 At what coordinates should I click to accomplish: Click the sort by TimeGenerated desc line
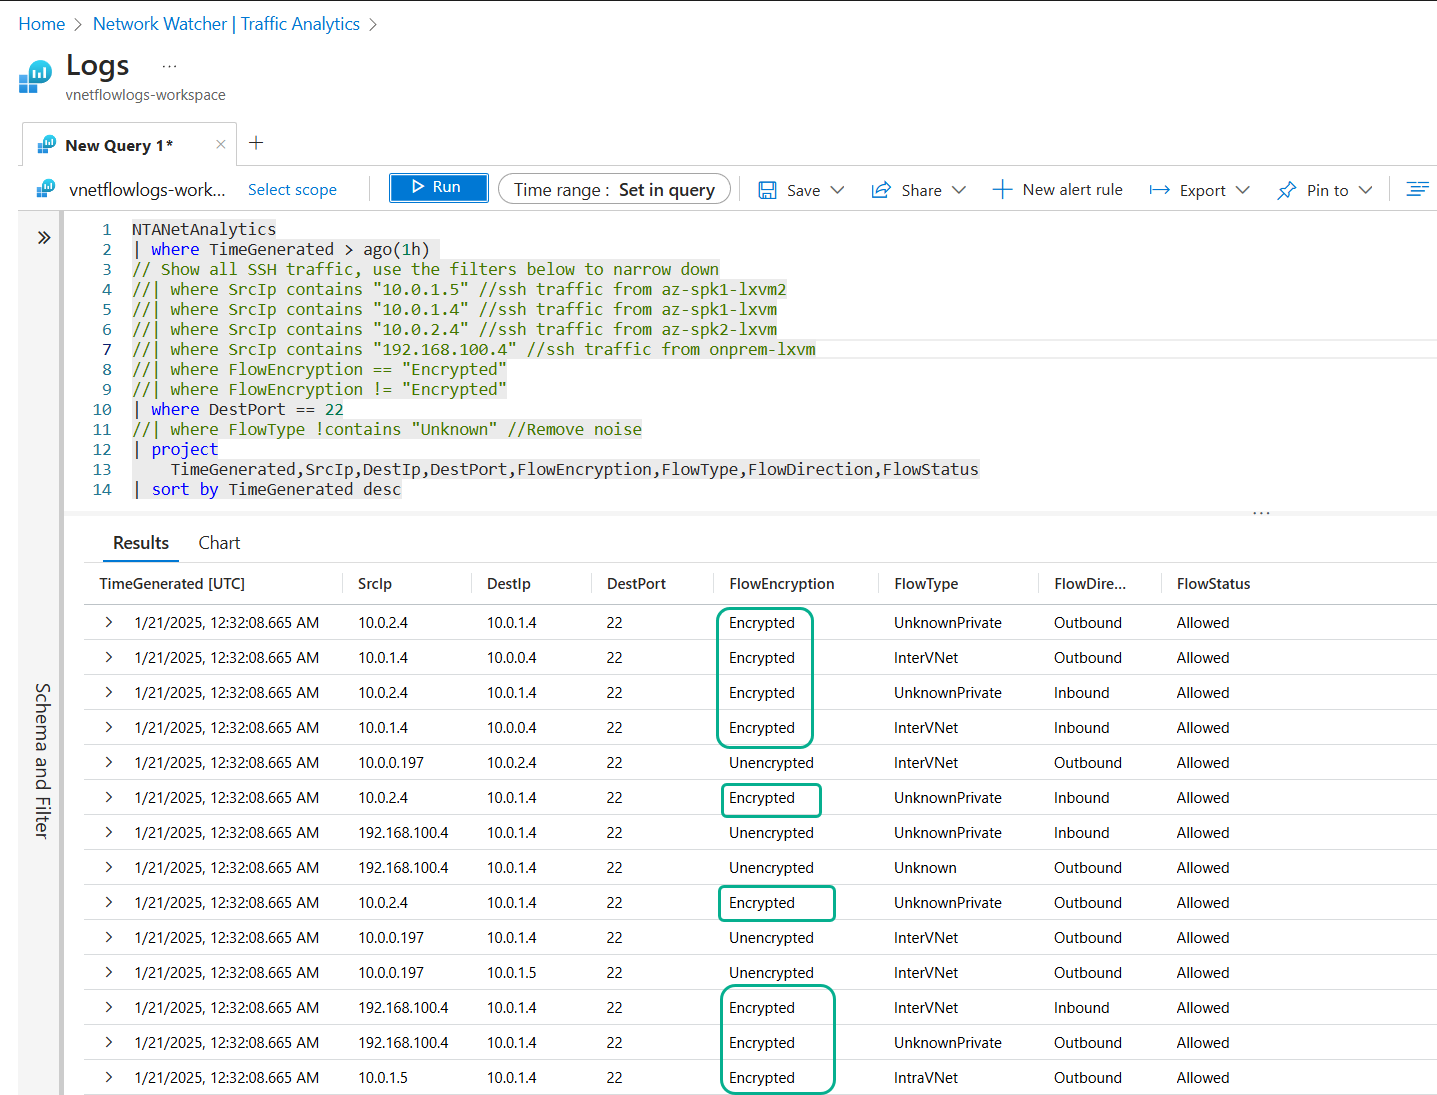[267, 489]
